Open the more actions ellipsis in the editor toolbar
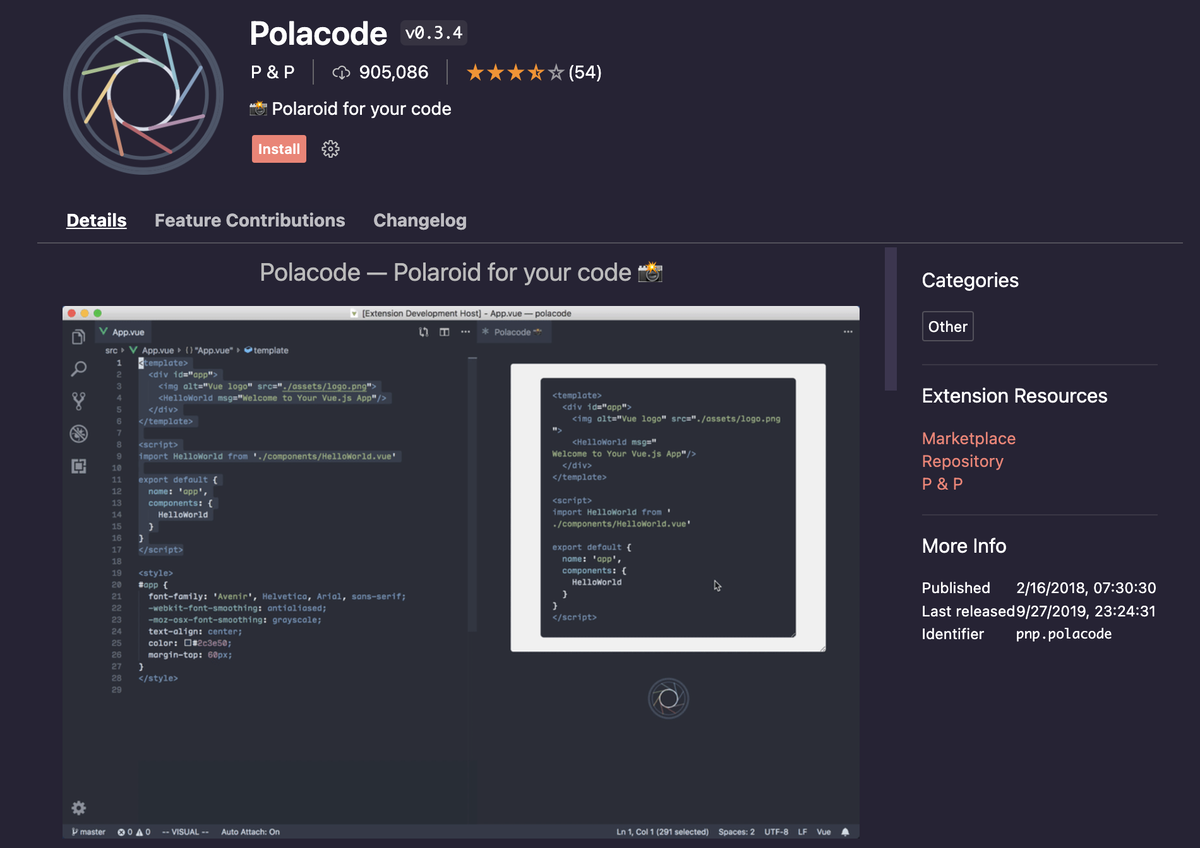Viewport: 1200px width, 848px height. coord(465,330)
